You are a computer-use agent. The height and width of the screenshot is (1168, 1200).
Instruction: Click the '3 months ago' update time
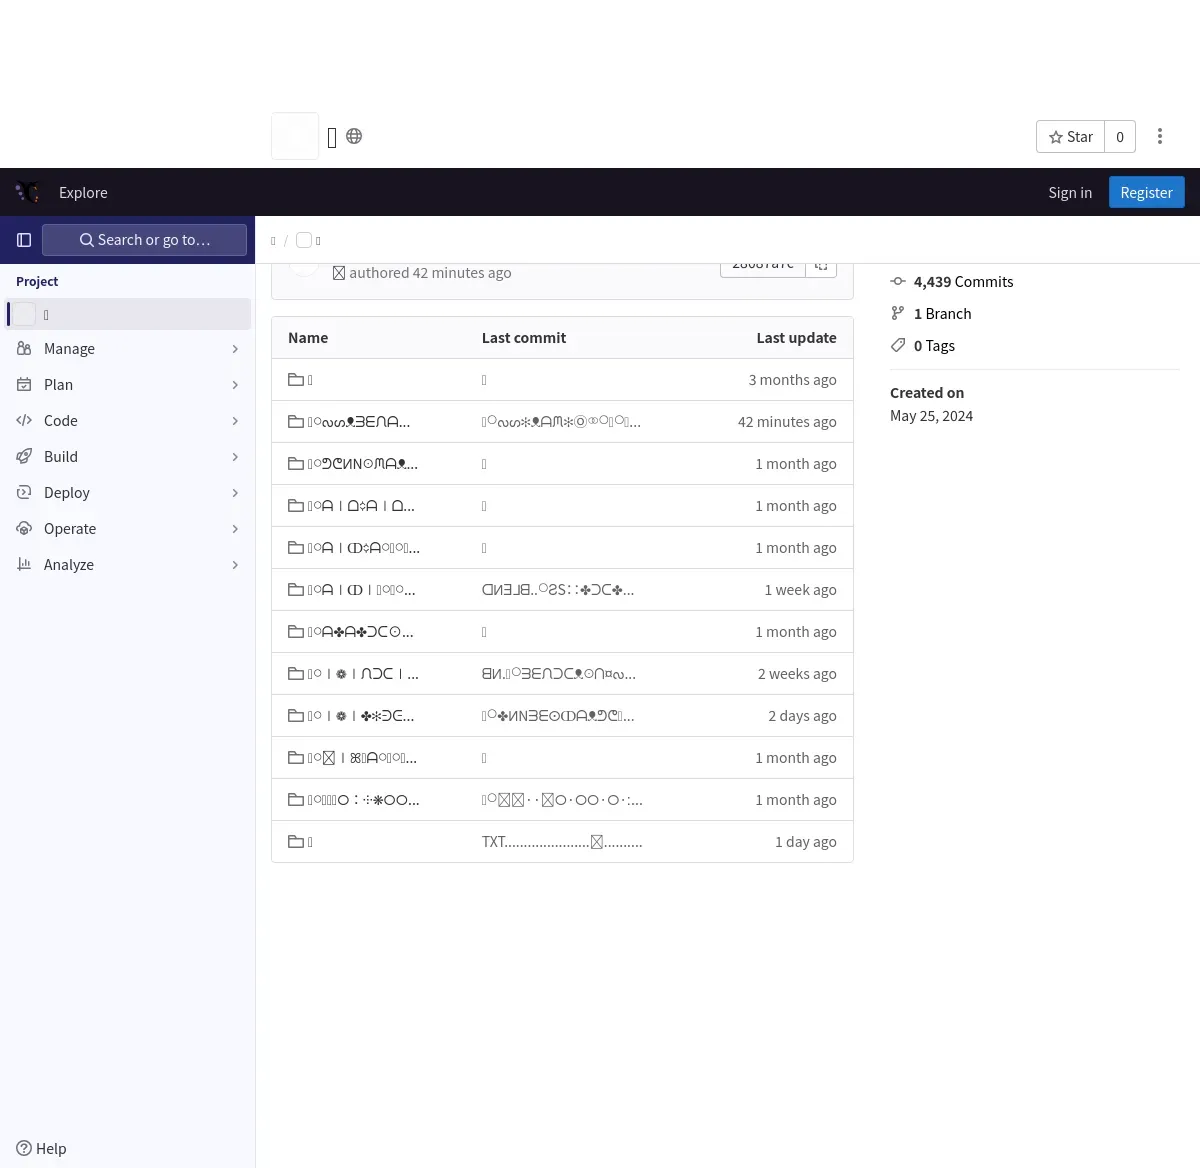(792, 380)
